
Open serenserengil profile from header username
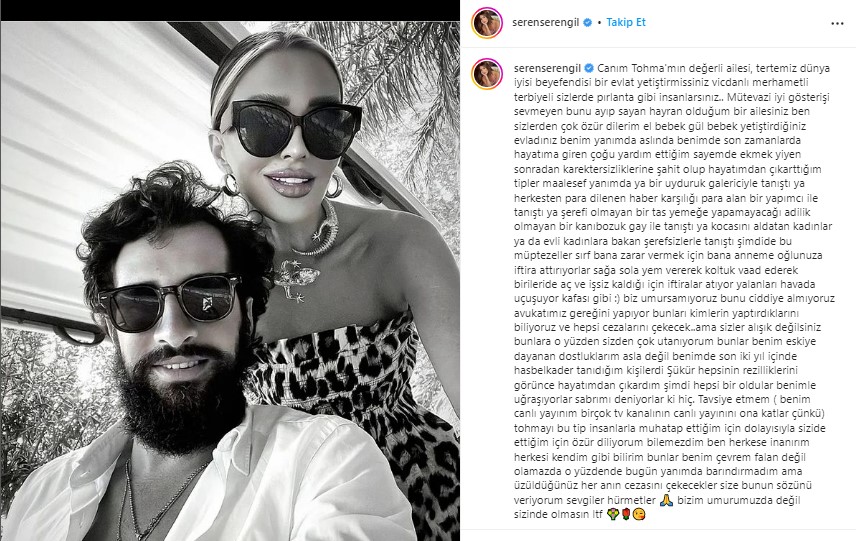[545, 22]
